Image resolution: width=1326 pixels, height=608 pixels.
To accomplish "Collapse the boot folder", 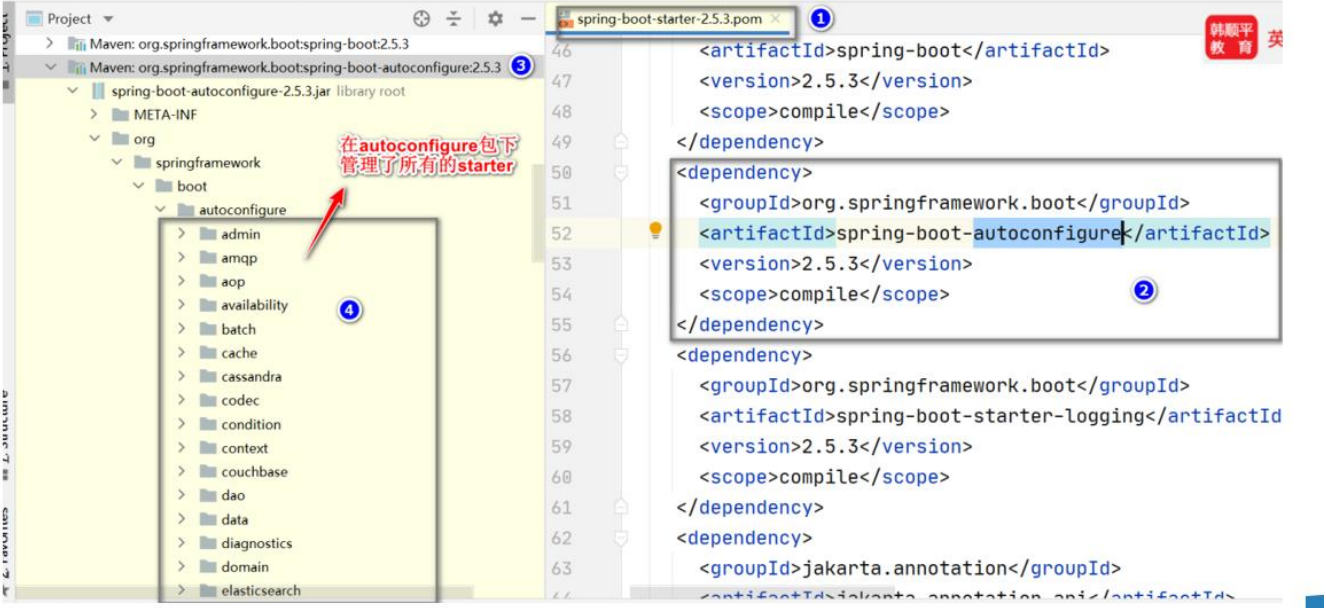I will coord(138,186).
